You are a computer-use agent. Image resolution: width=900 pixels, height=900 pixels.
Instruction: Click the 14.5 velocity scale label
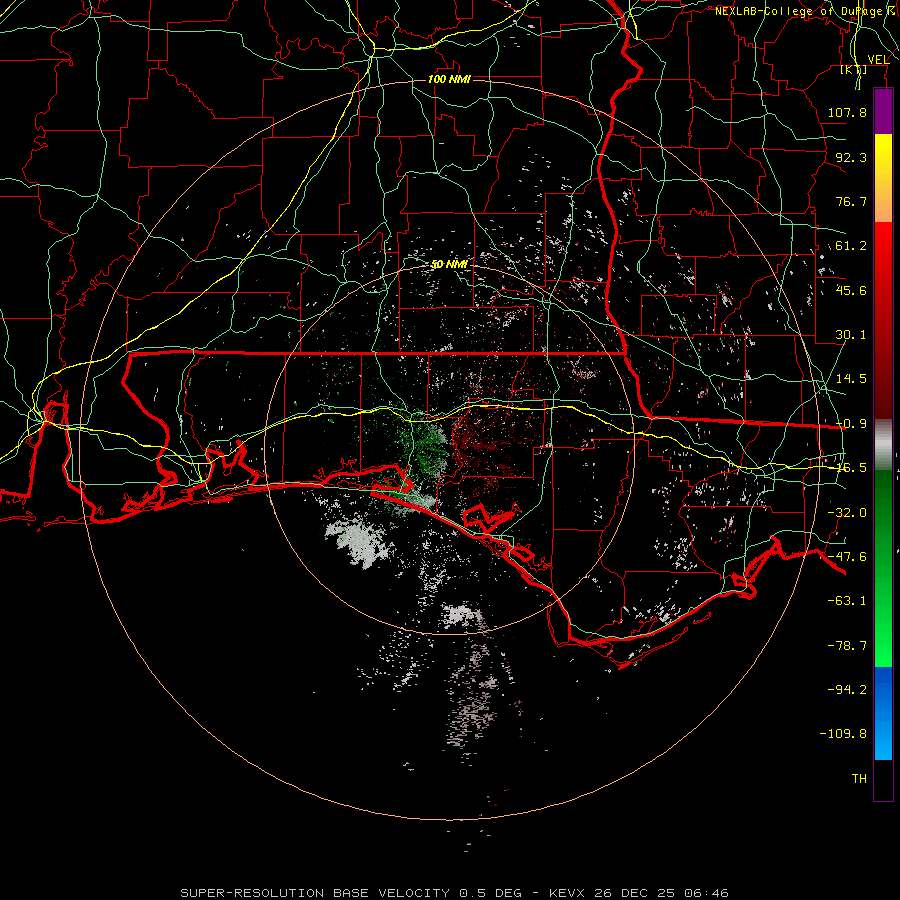pyautogui.click(x=851, y=379)
